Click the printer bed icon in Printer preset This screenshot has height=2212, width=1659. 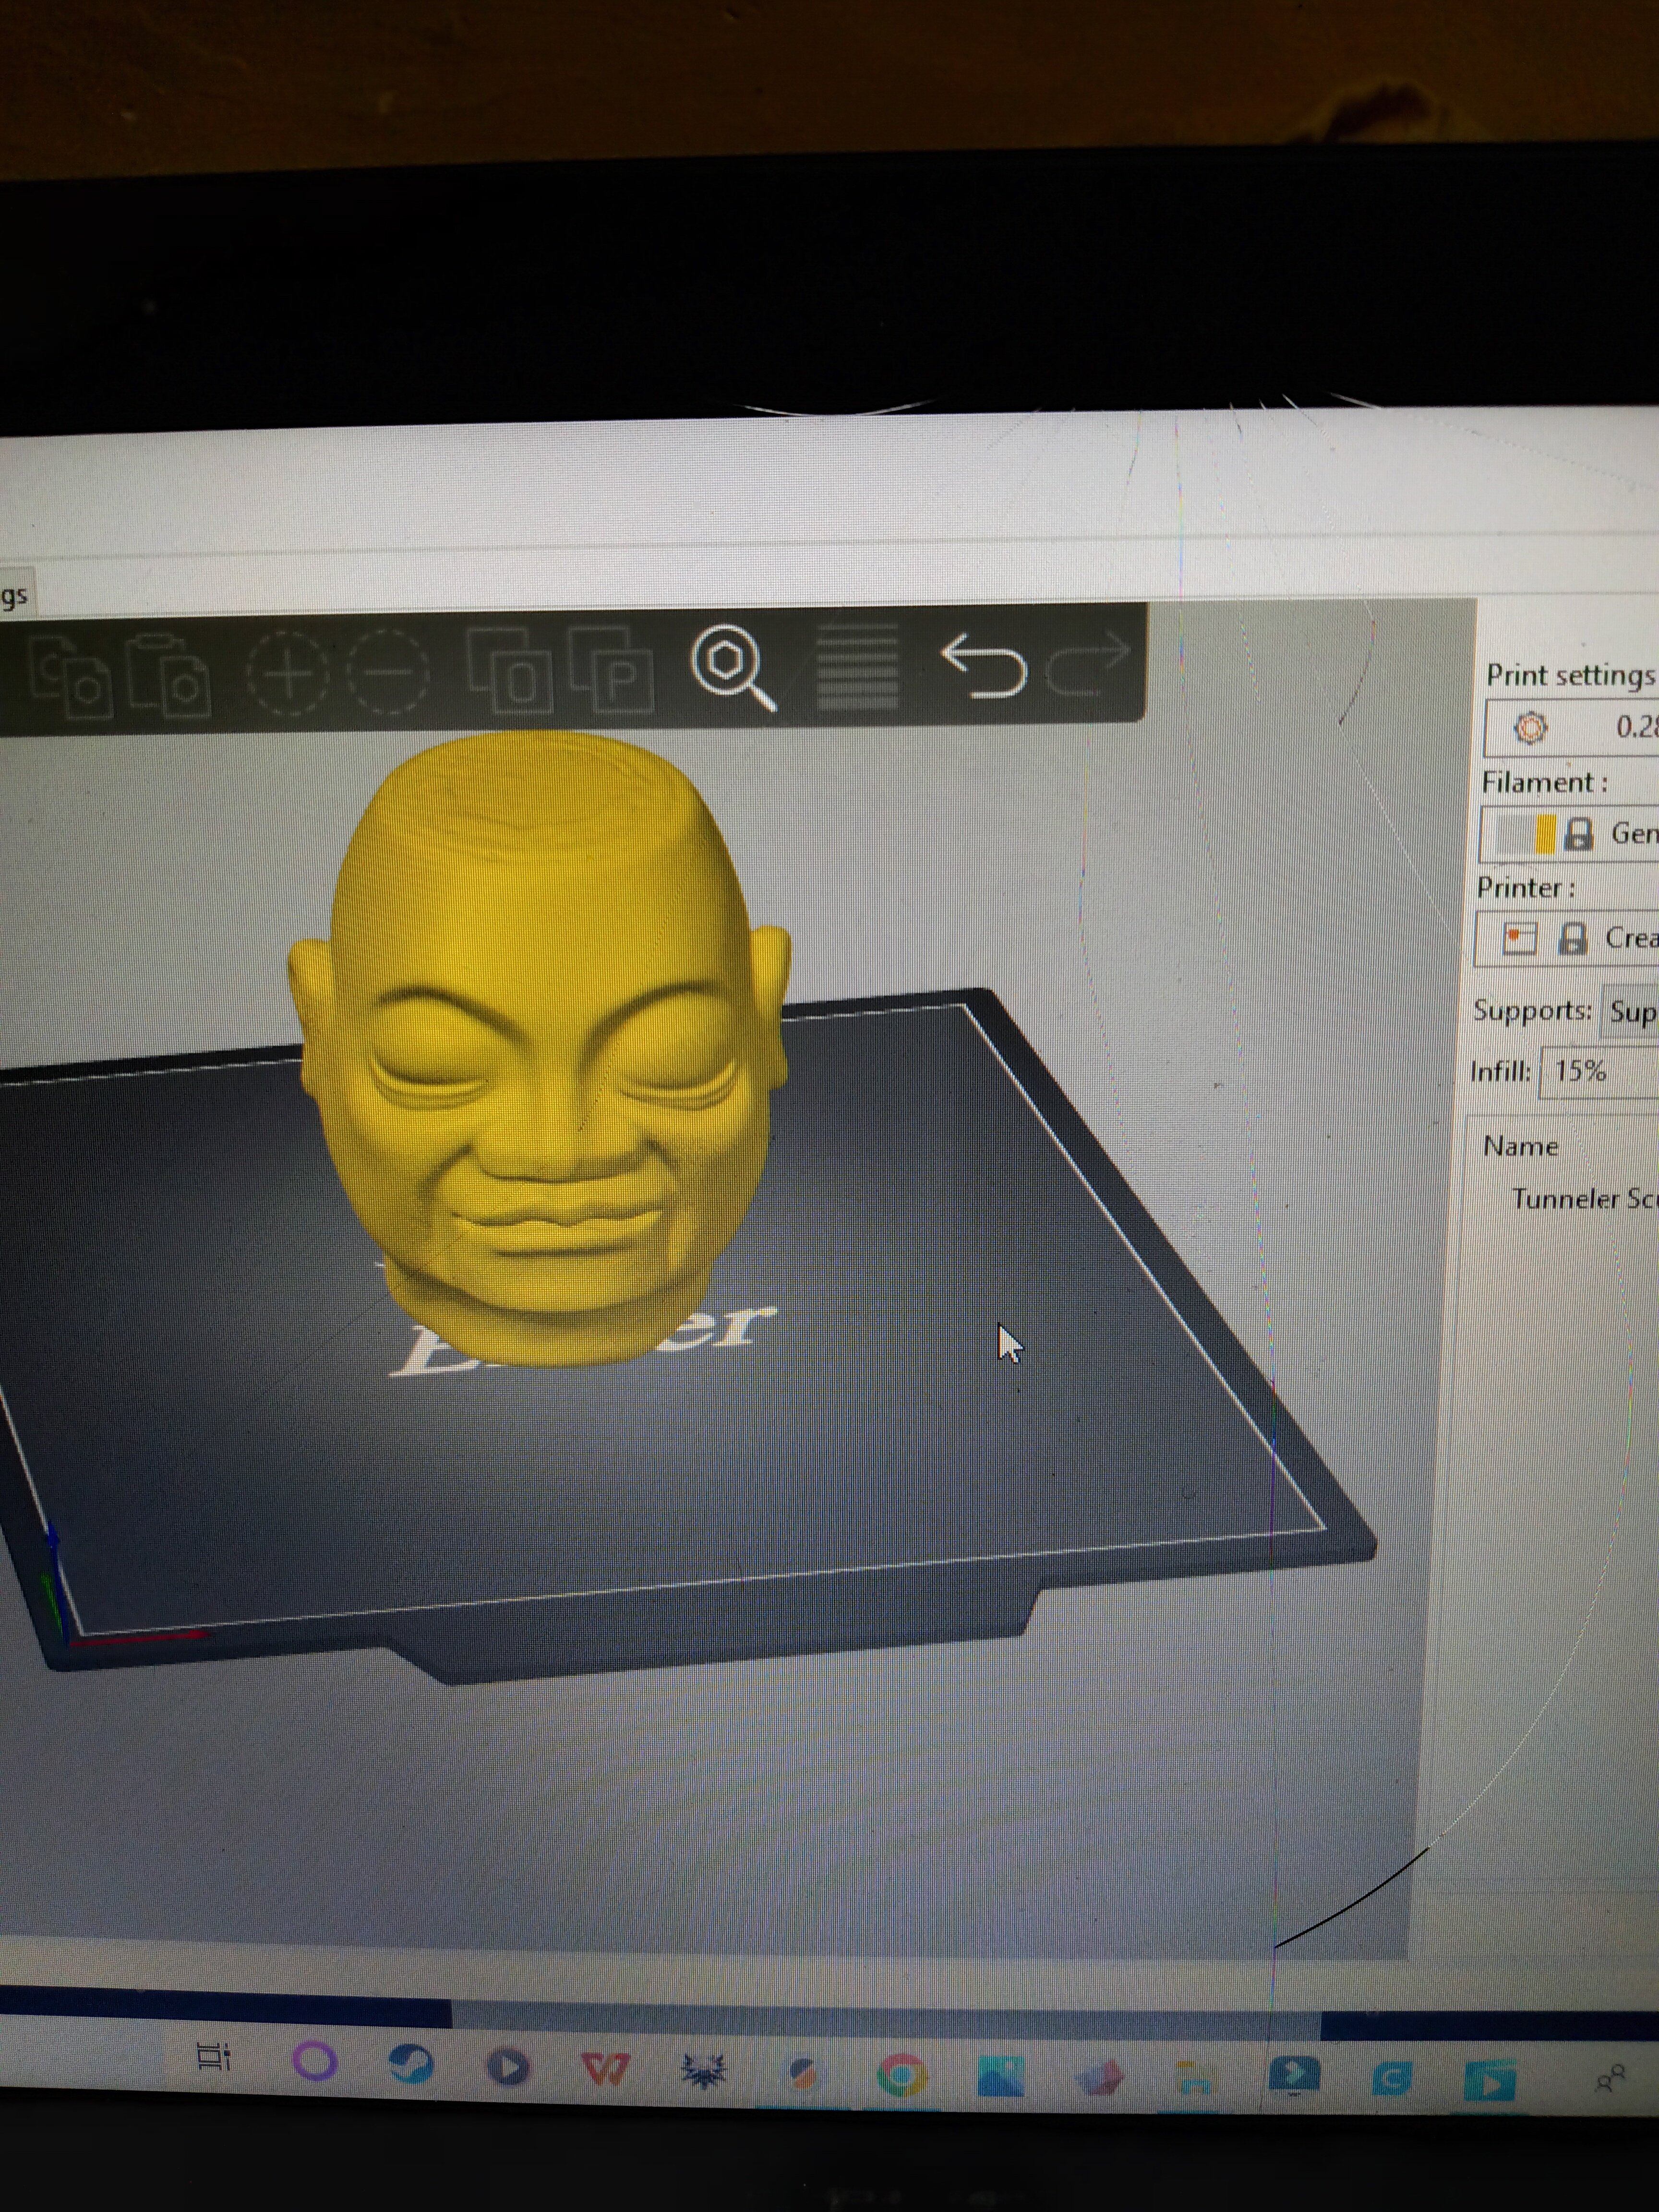click(x=1520, y=938)
